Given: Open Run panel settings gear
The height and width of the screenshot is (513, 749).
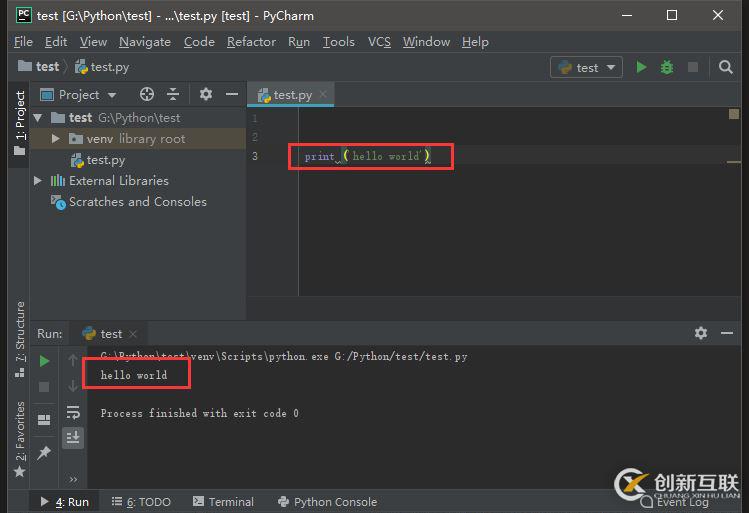Looking at the screenshot, I should point(701,333).
